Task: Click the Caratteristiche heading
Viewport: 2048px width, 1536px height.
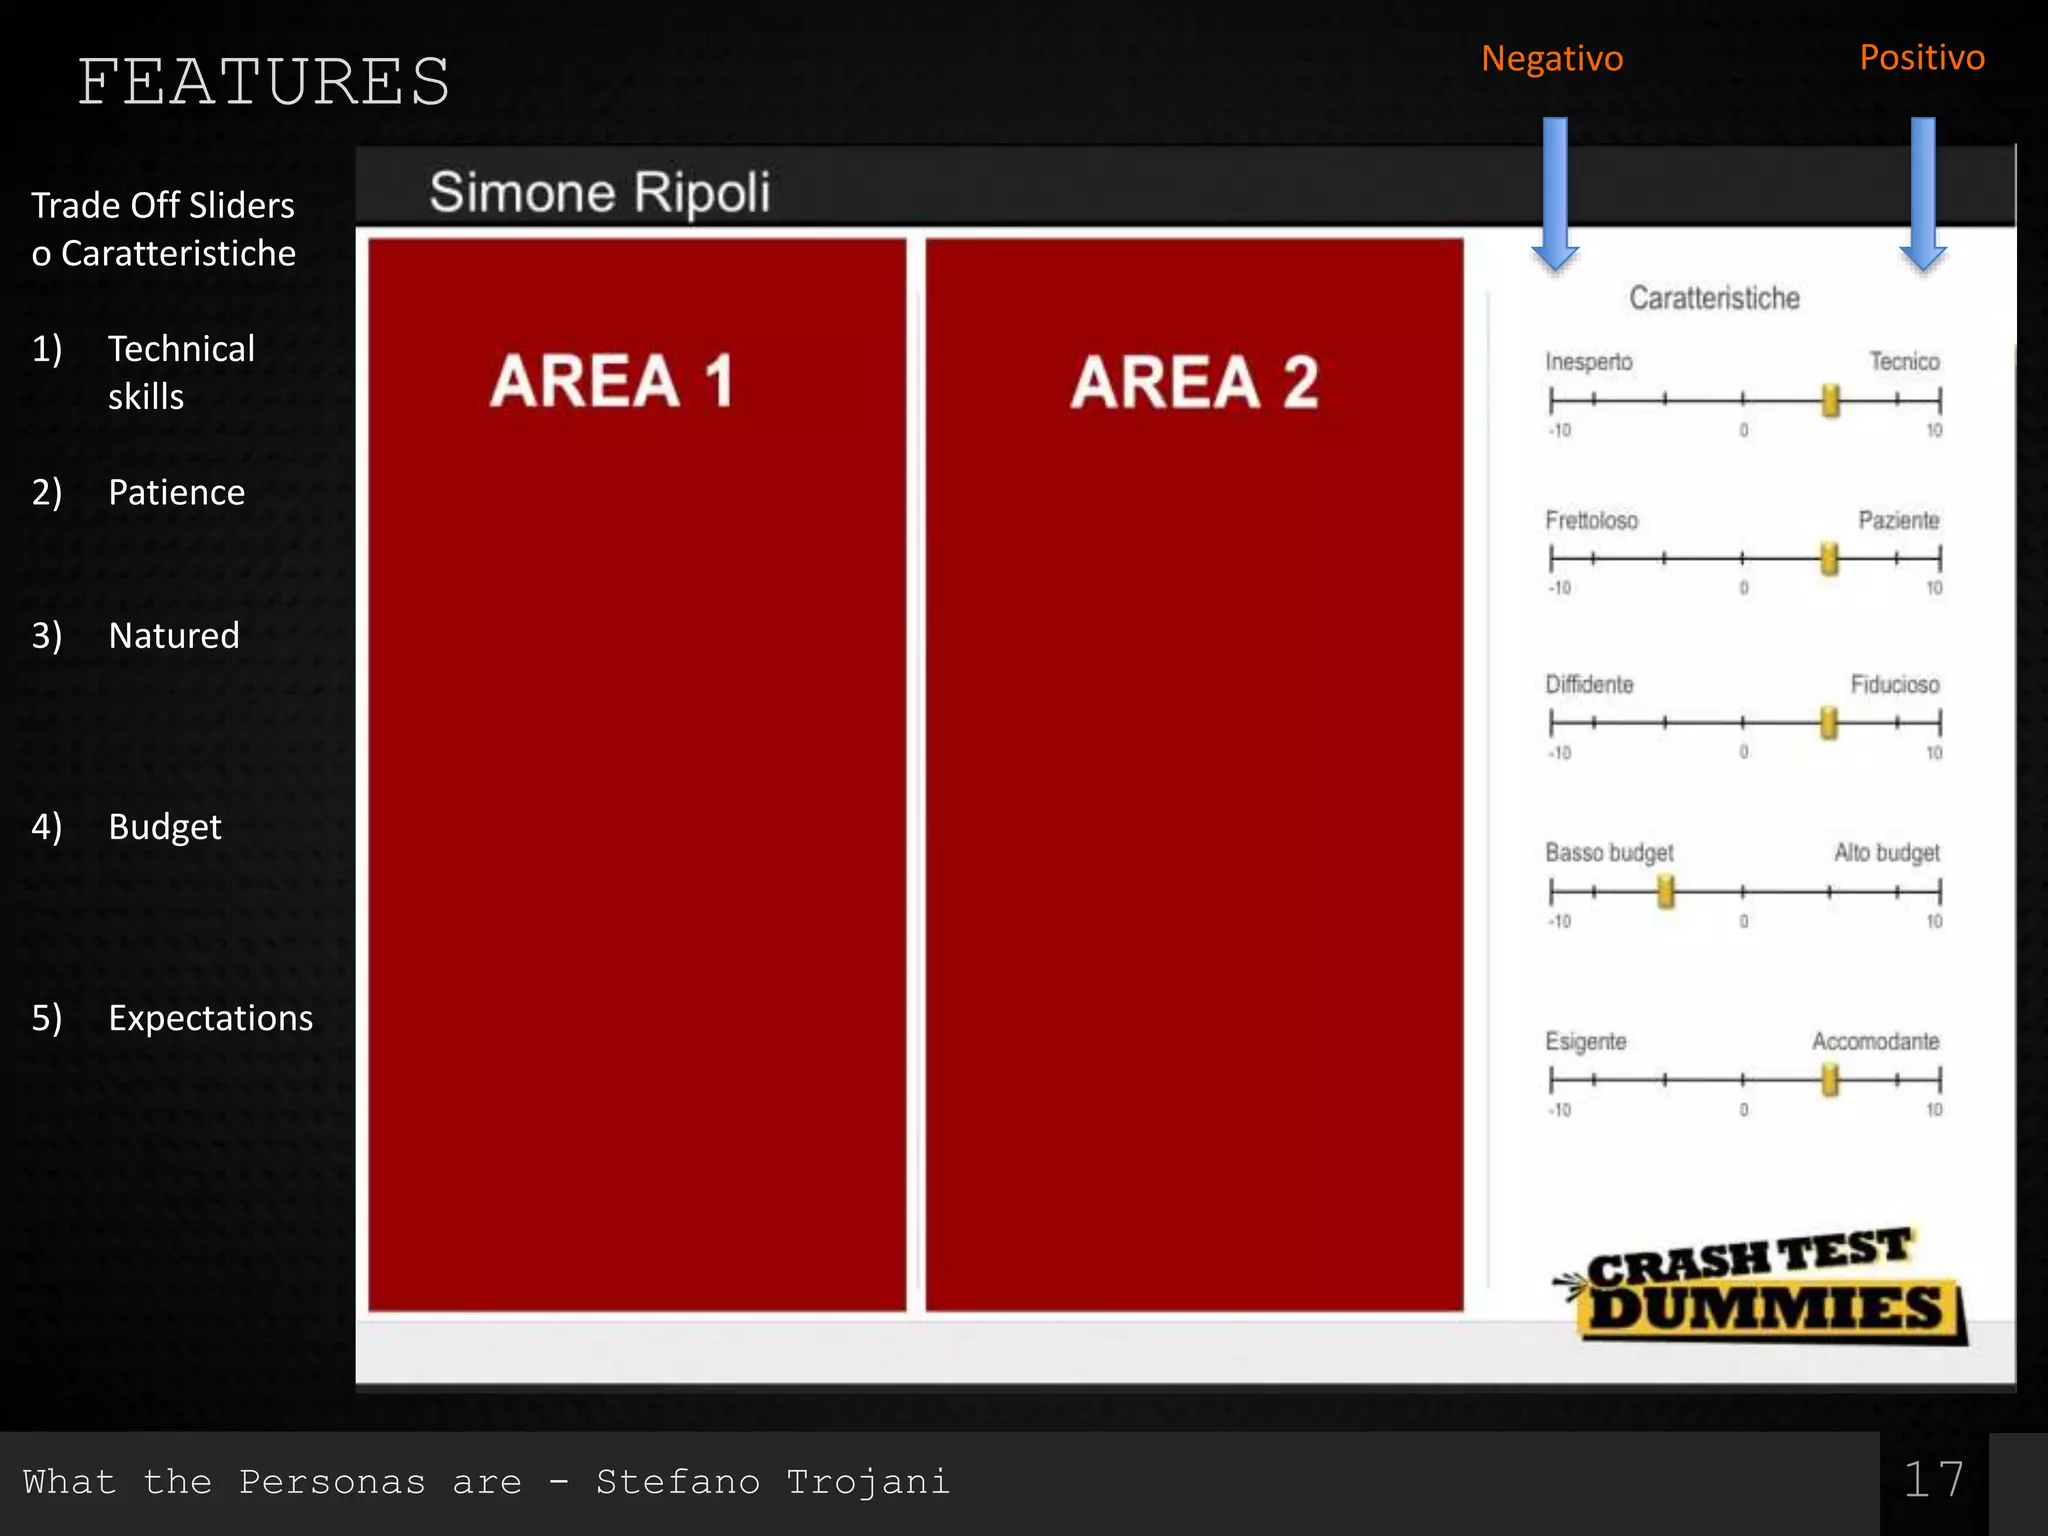Action: (1714, 297)
